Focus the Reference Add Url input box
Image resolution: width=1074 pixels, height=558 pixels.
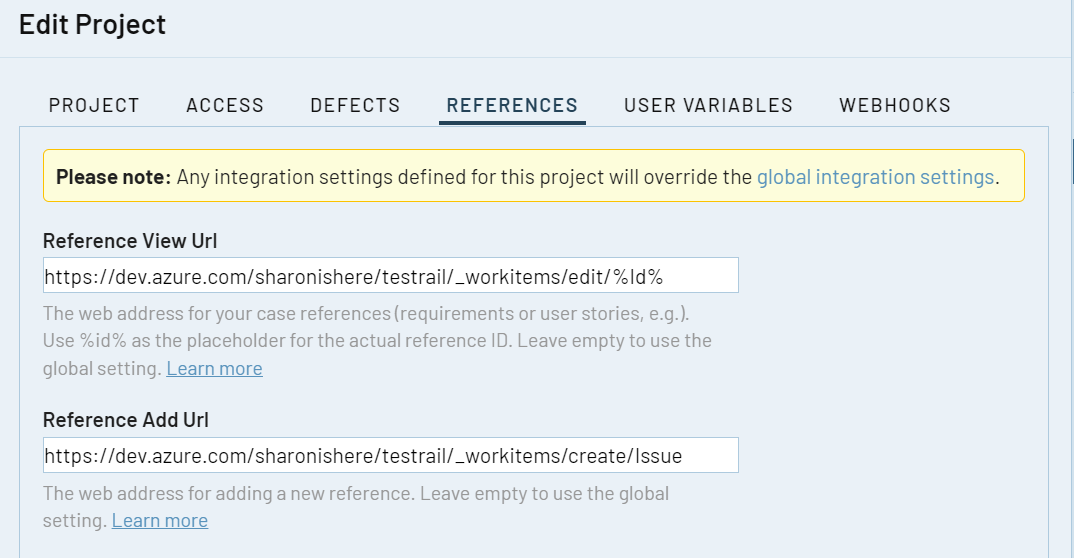[x=390, y=455]
